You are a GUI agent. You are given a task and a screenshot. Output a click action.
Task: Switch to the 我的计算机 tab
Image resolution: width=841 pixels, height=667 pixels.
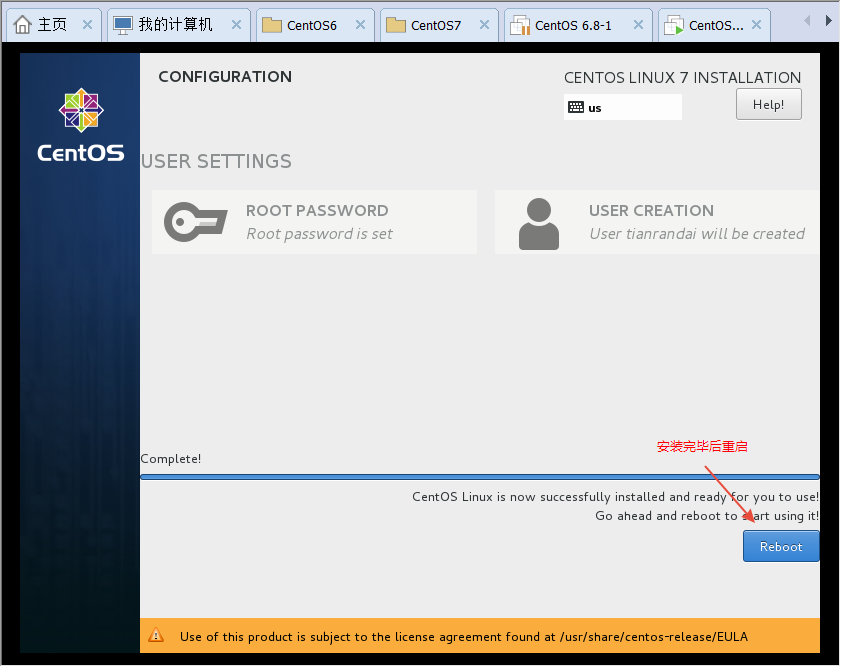pos(179,25)
